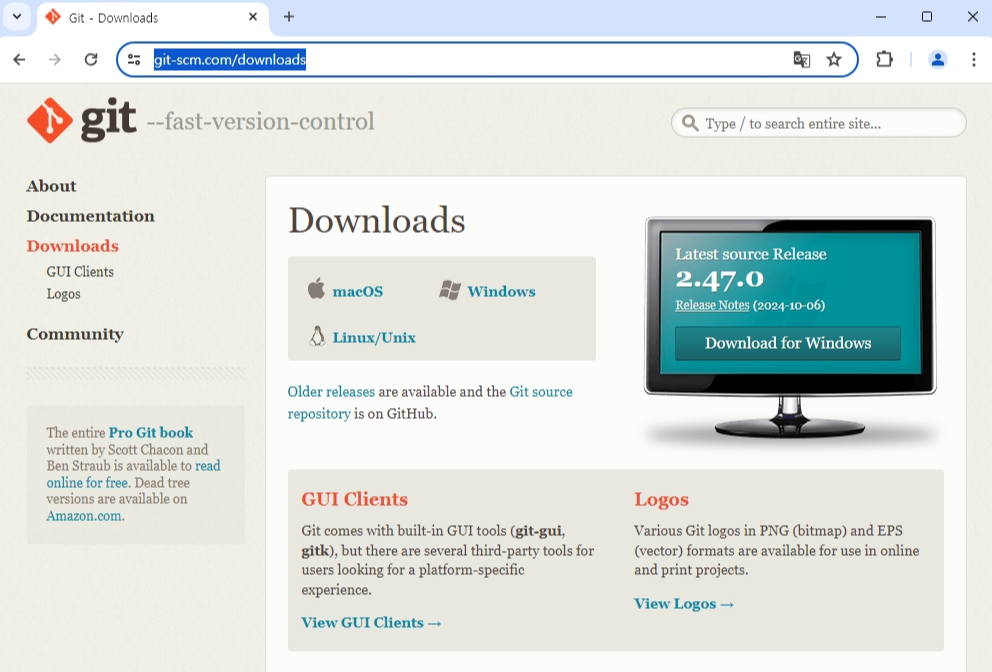The width and height of the screenshot is (992, 672).
Task: Click the magnifier icon in site search
Action: click(x=690, y=123)
